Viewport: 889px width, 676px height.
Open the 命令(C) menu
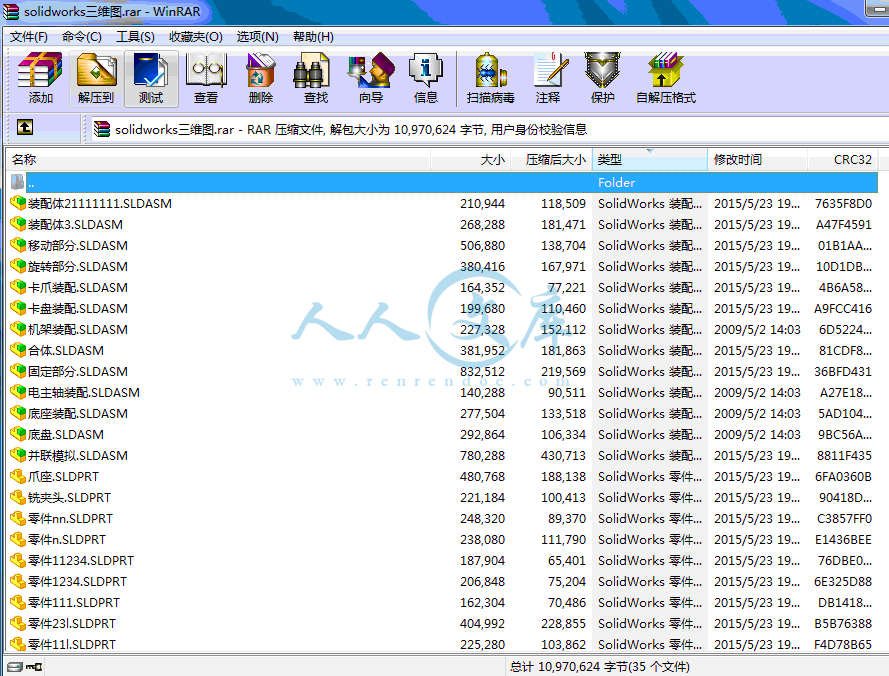[82, 37]
